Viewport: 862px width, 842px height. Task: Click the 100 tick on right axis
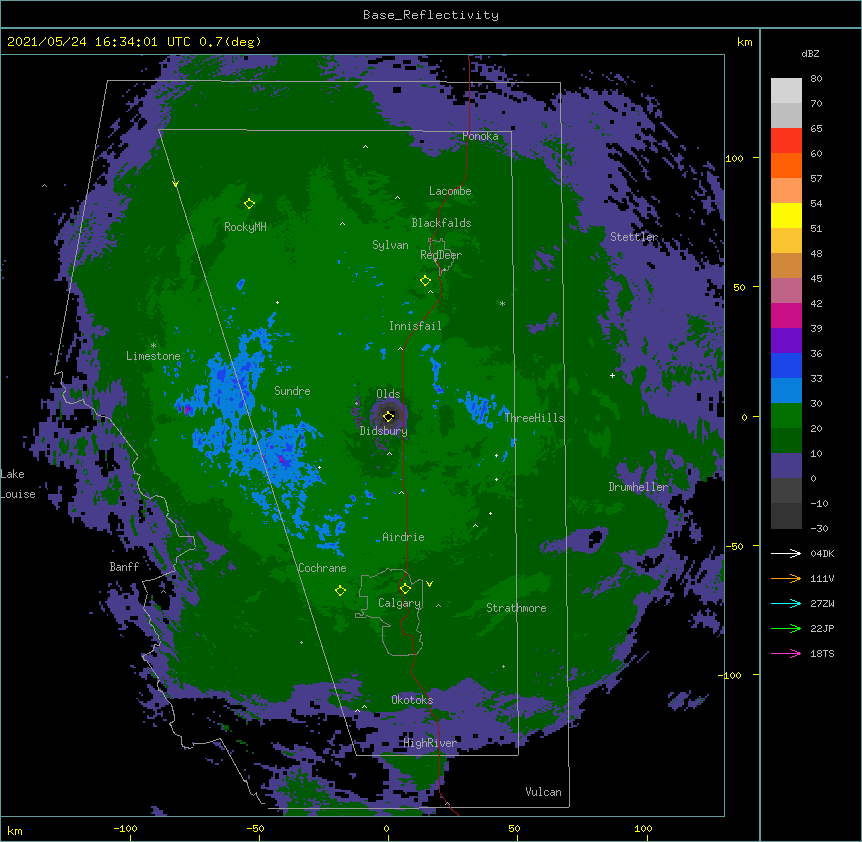pos(734,158)
